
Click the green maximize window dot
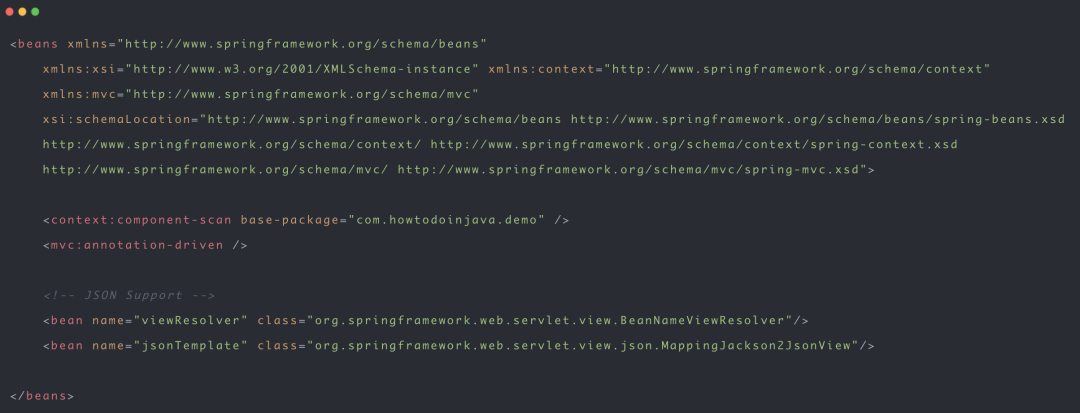[35, 12]
